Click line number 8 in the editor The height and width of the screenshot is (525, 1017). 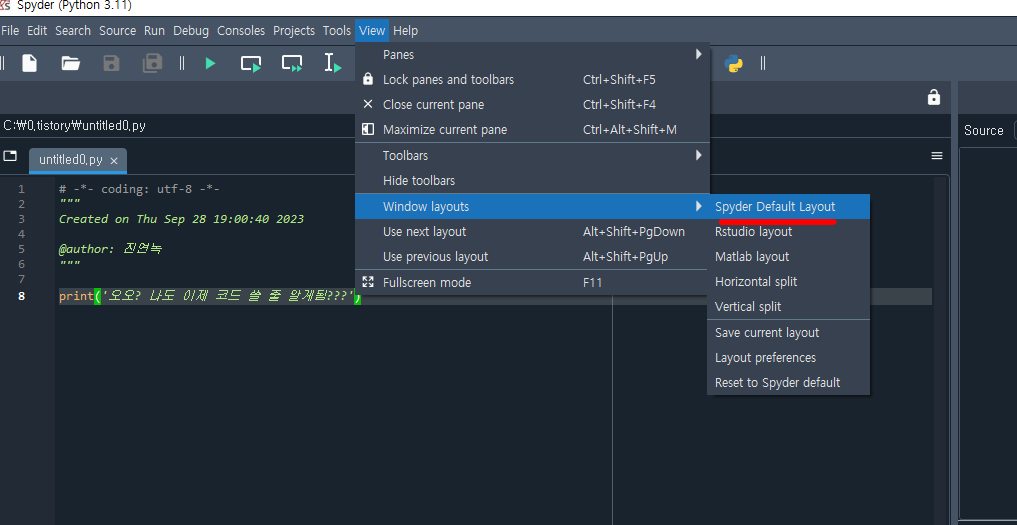(x=22, y=297)
